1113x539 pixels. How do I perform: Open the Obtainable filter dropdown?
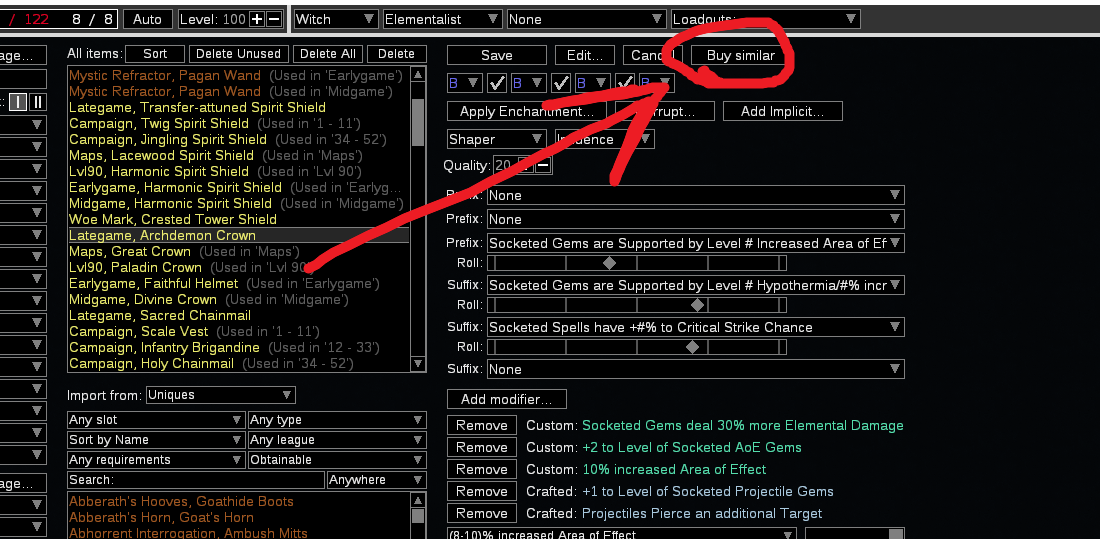[337, 459]
